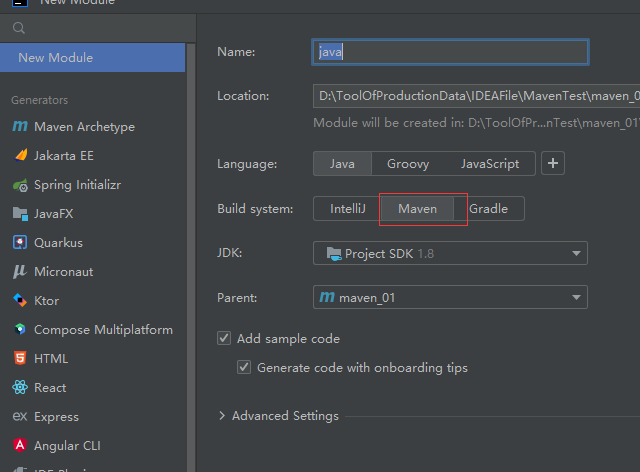Open the Parent module dropdown
640x472 pixels.
click(450, 297)
